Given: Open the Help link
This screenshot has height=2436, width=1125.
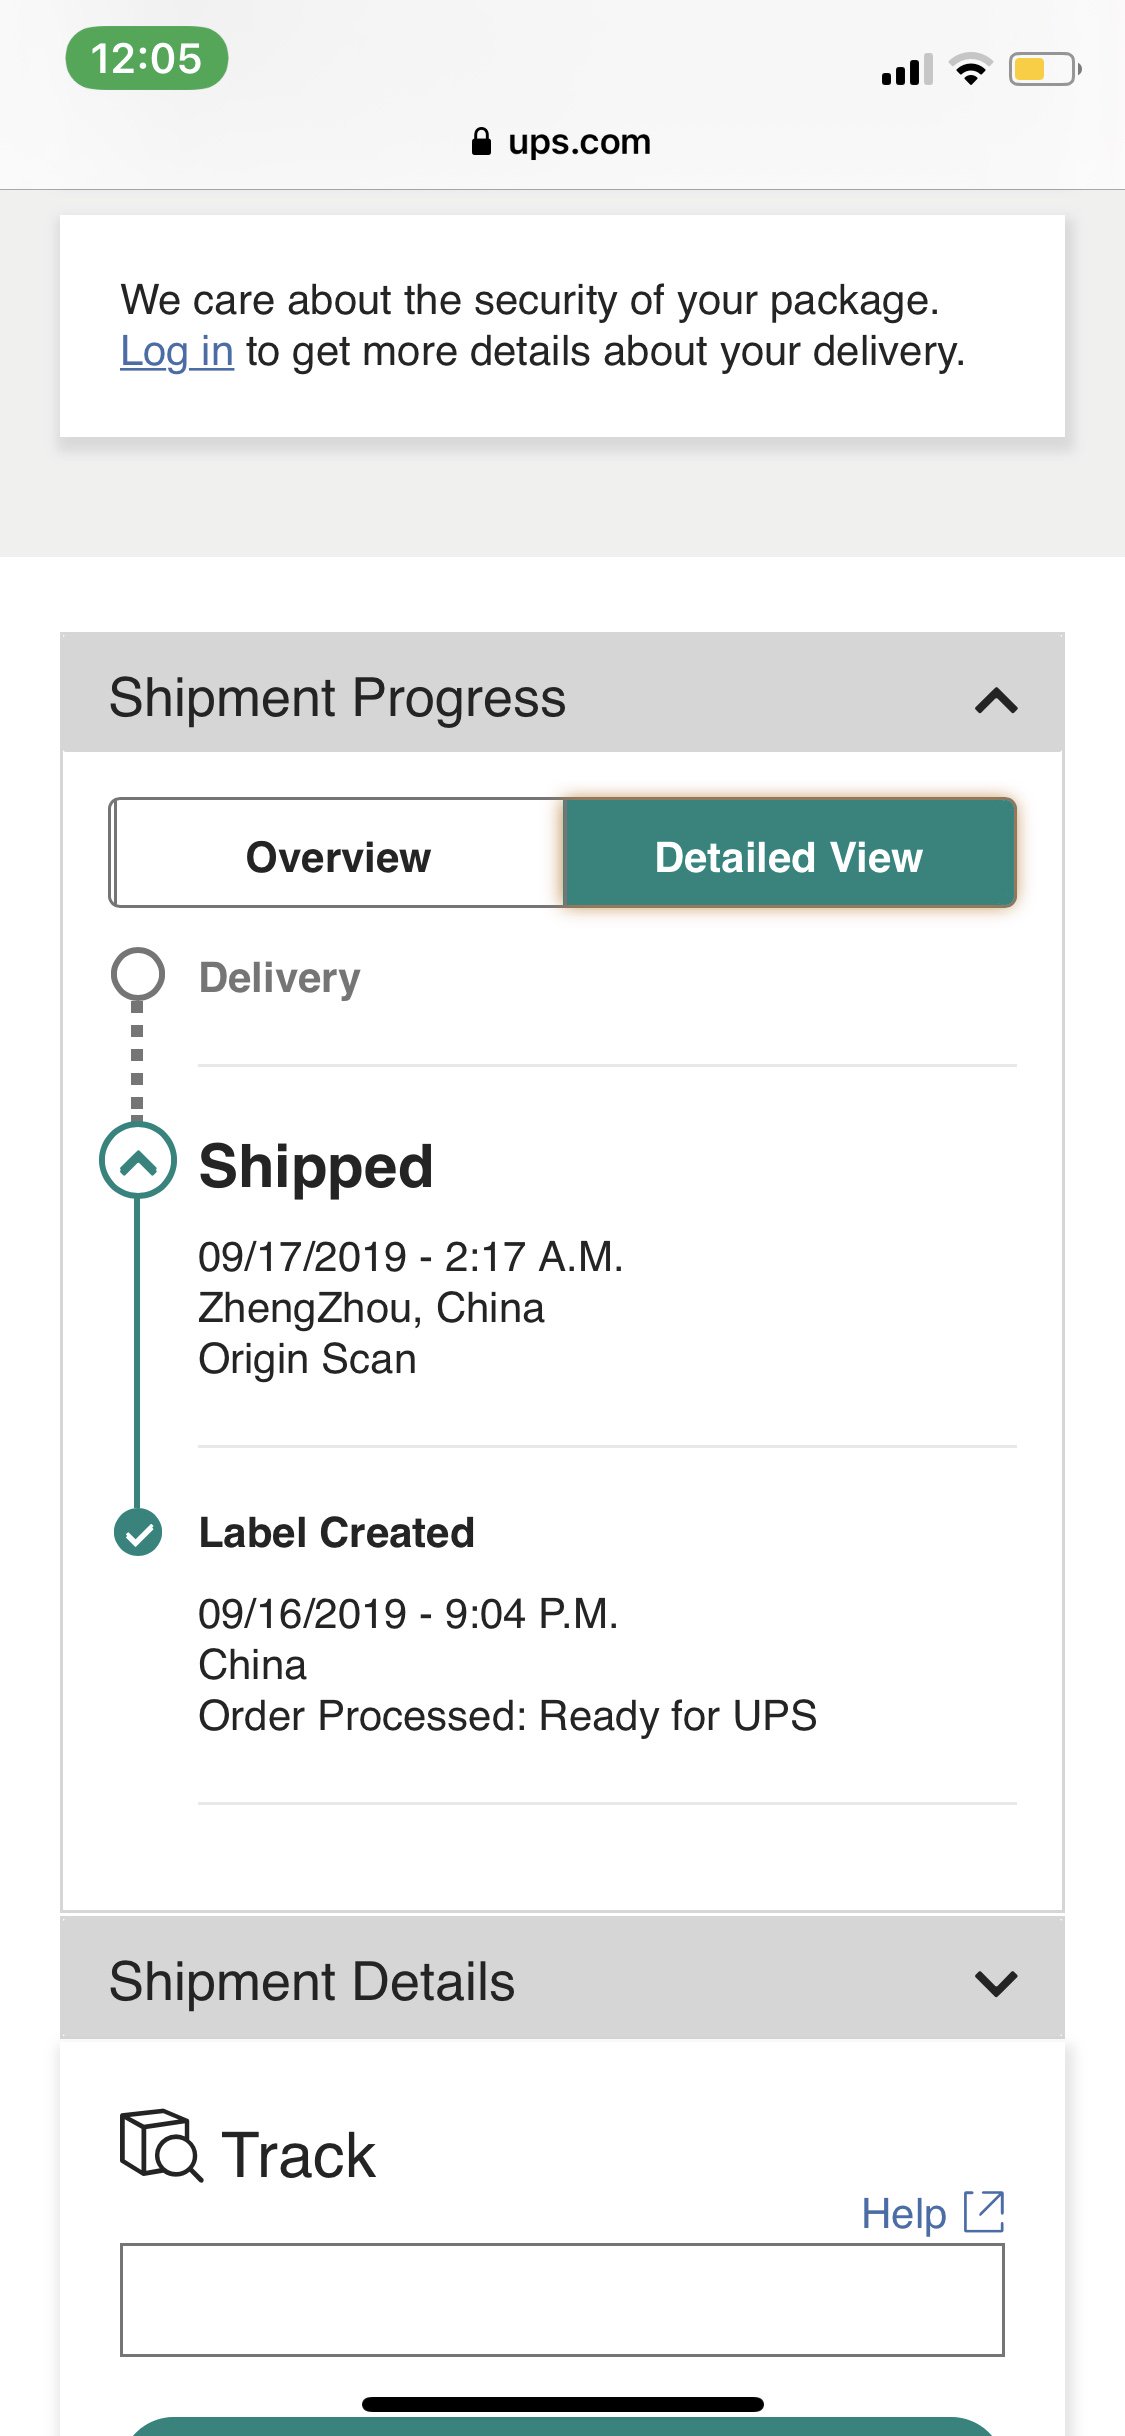Looking at the screenshot, I should point(904,2213).
